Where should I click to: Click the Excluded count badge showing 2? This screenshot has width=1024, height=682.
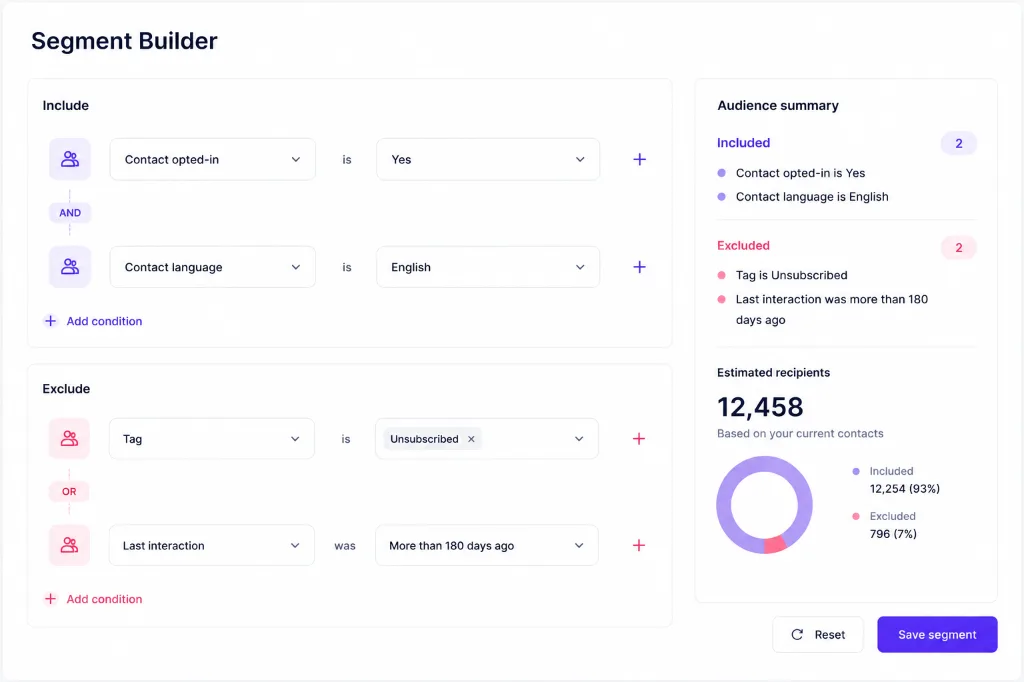tap(959, 248)
